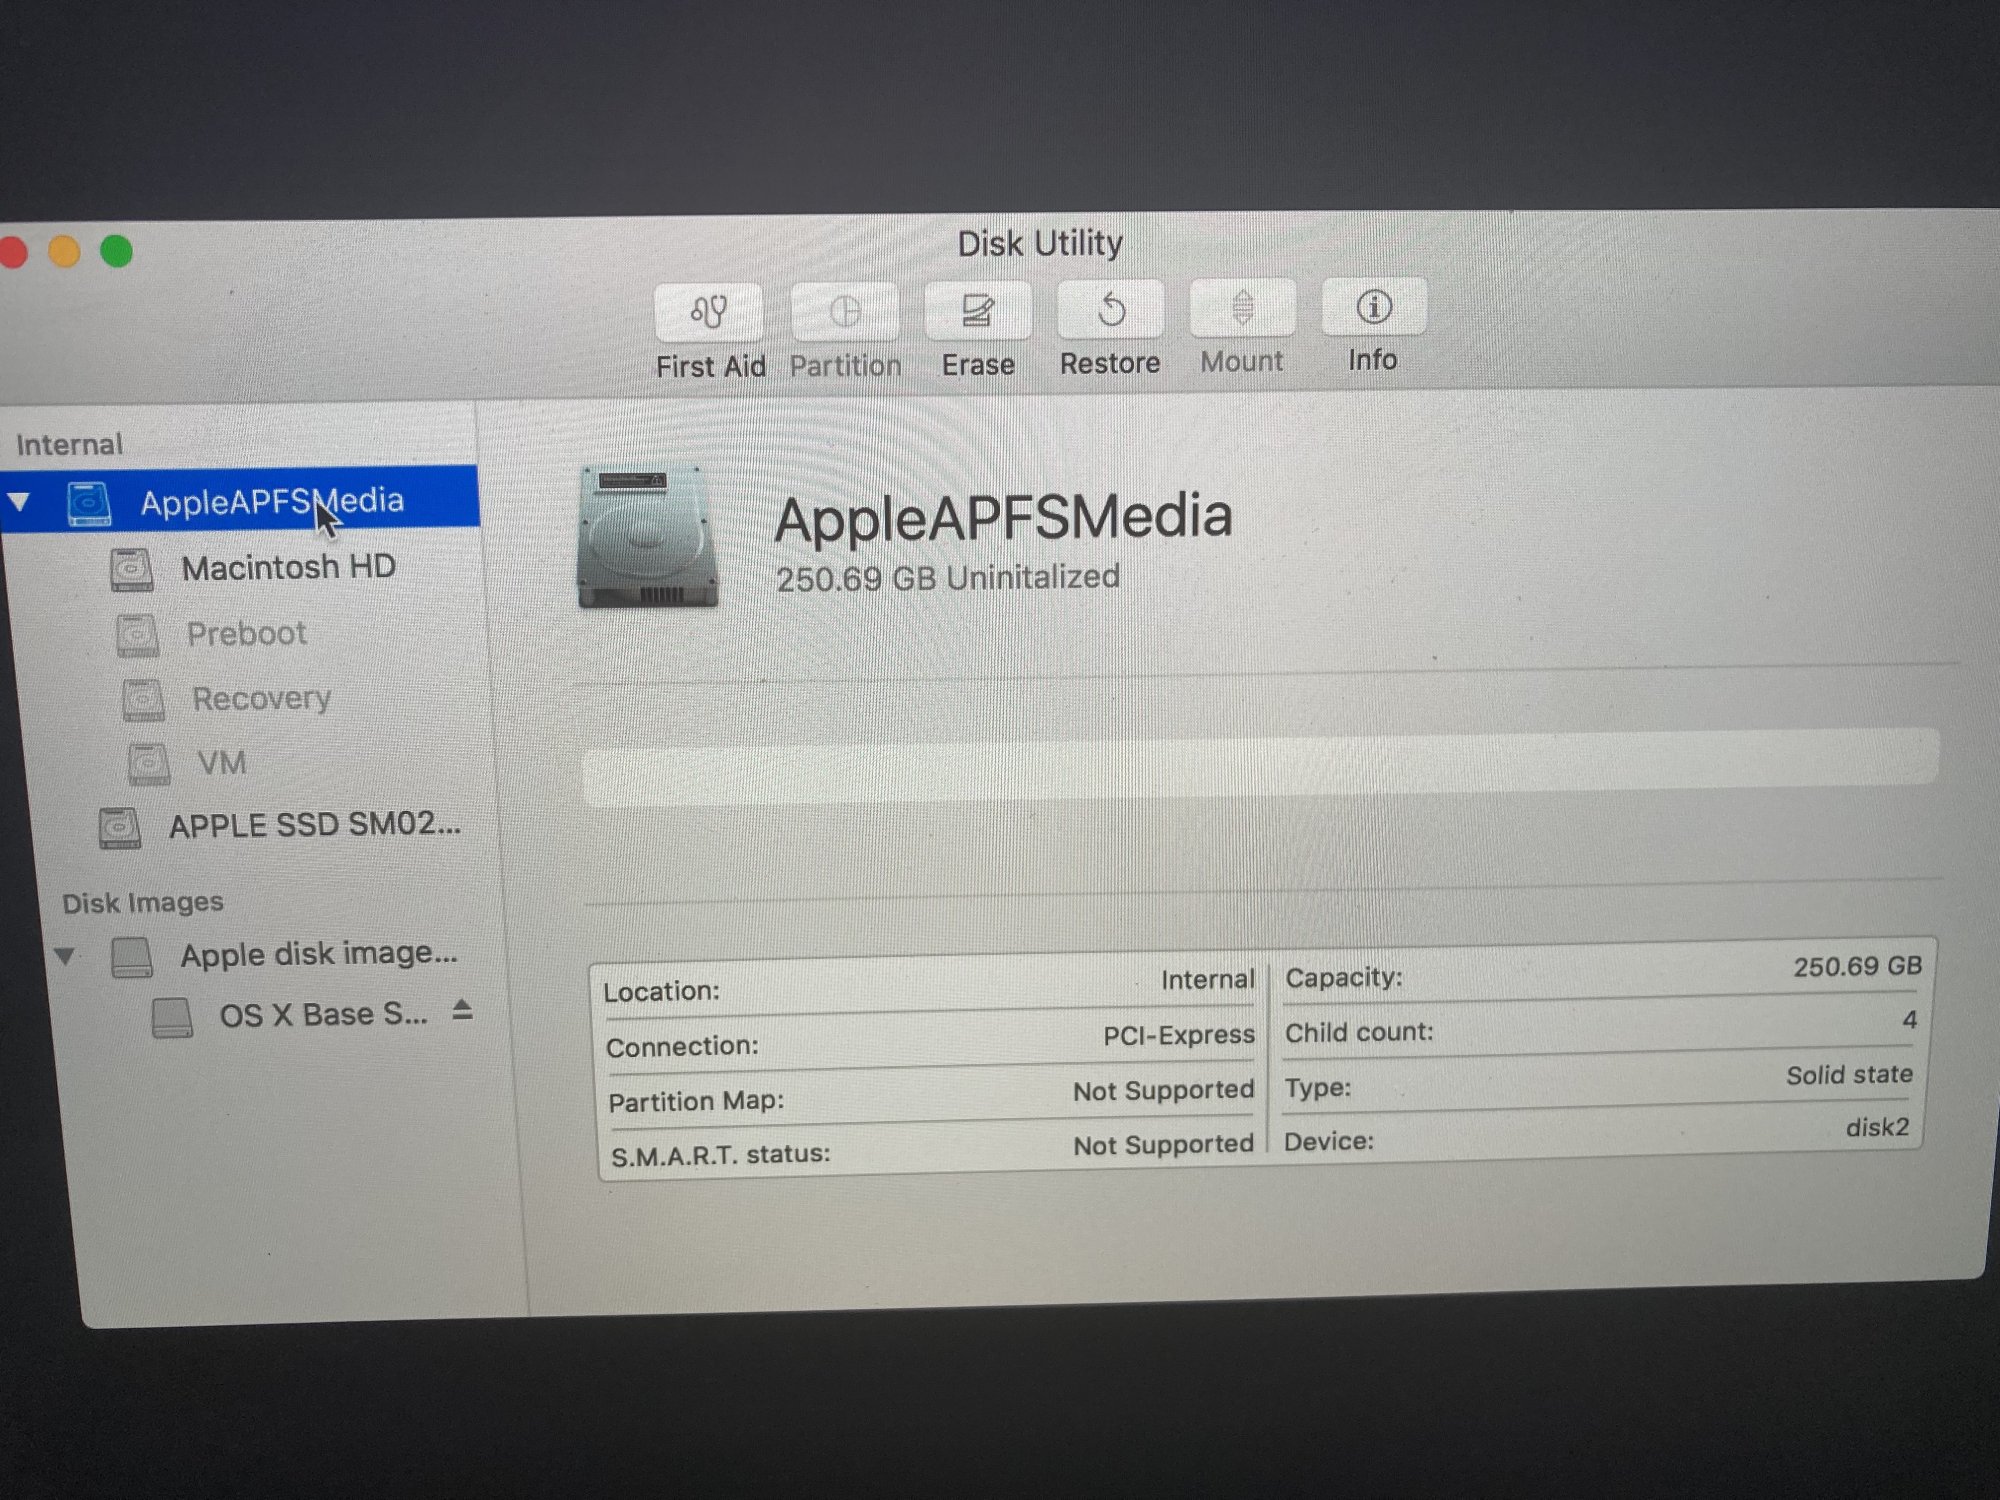The height and width of the screenshot is (1500, 2000).
Task: Click the Preboot volume icon
Action: [137, 635]
